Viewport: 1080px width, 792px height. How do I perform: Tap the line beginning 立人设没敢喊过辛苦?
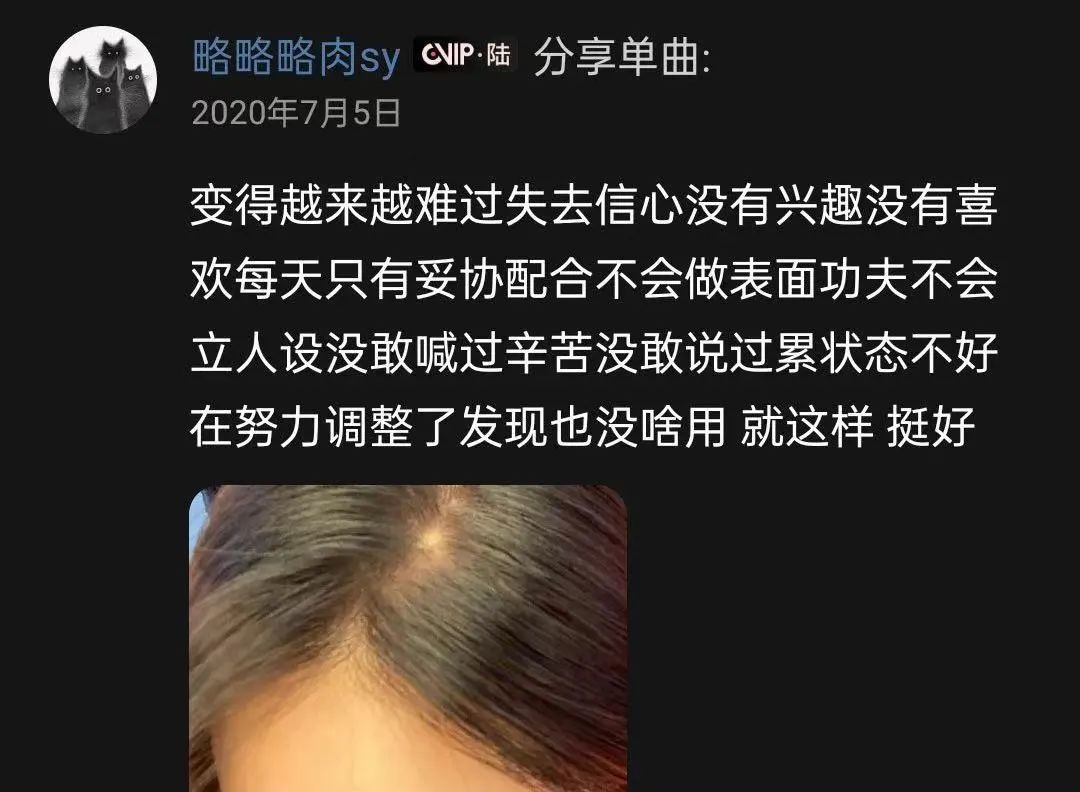(593, 353)
